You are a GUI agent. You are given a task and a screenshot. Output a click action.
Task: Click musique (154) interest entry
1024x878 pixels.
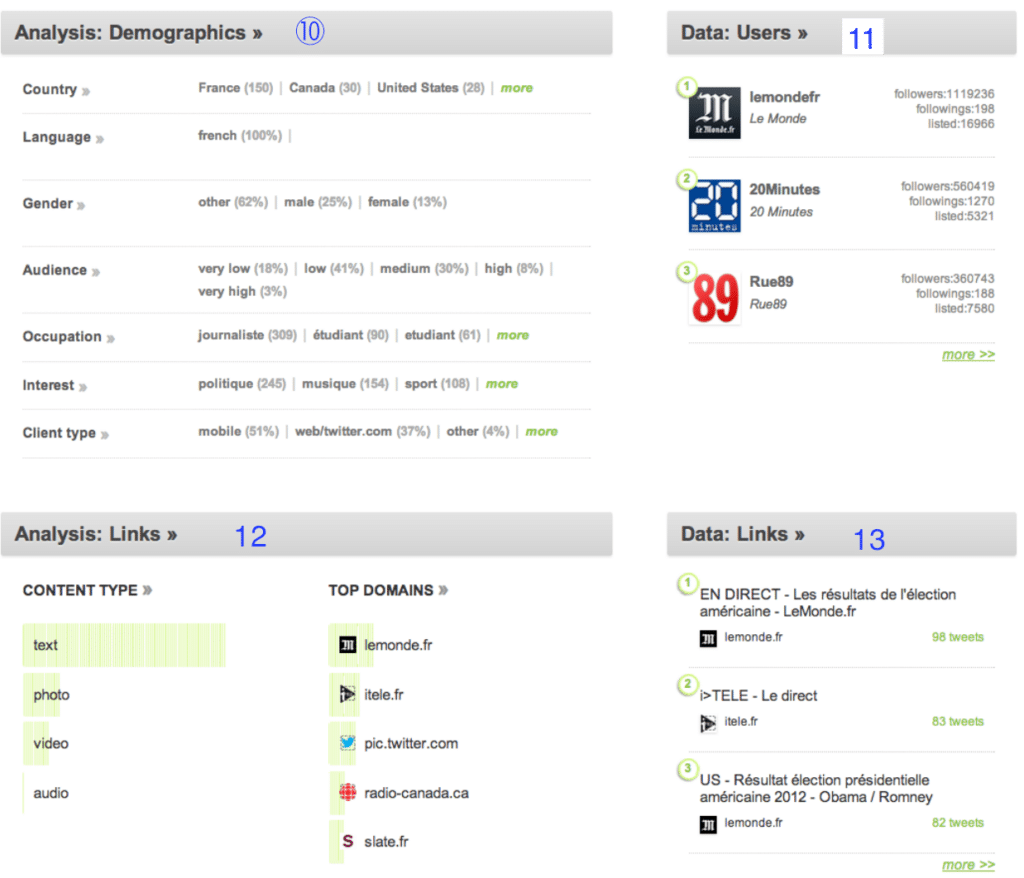coord(345,383)
